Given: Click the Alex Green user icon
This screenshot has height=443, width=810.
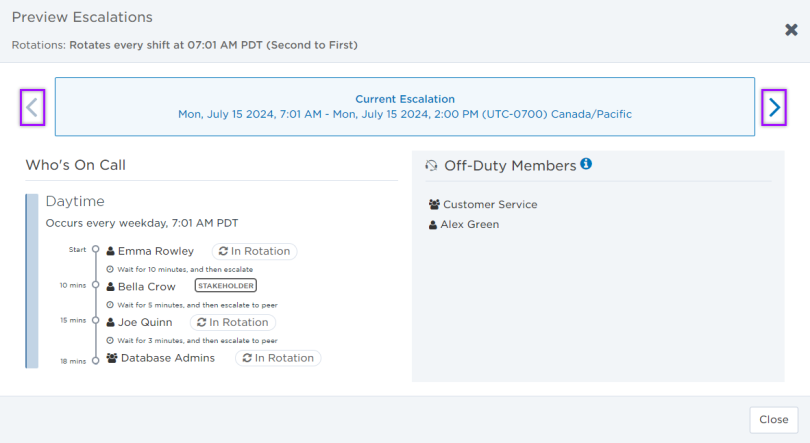Looking at the screenshot, I should pyautogui.click(x=433, y=225).
